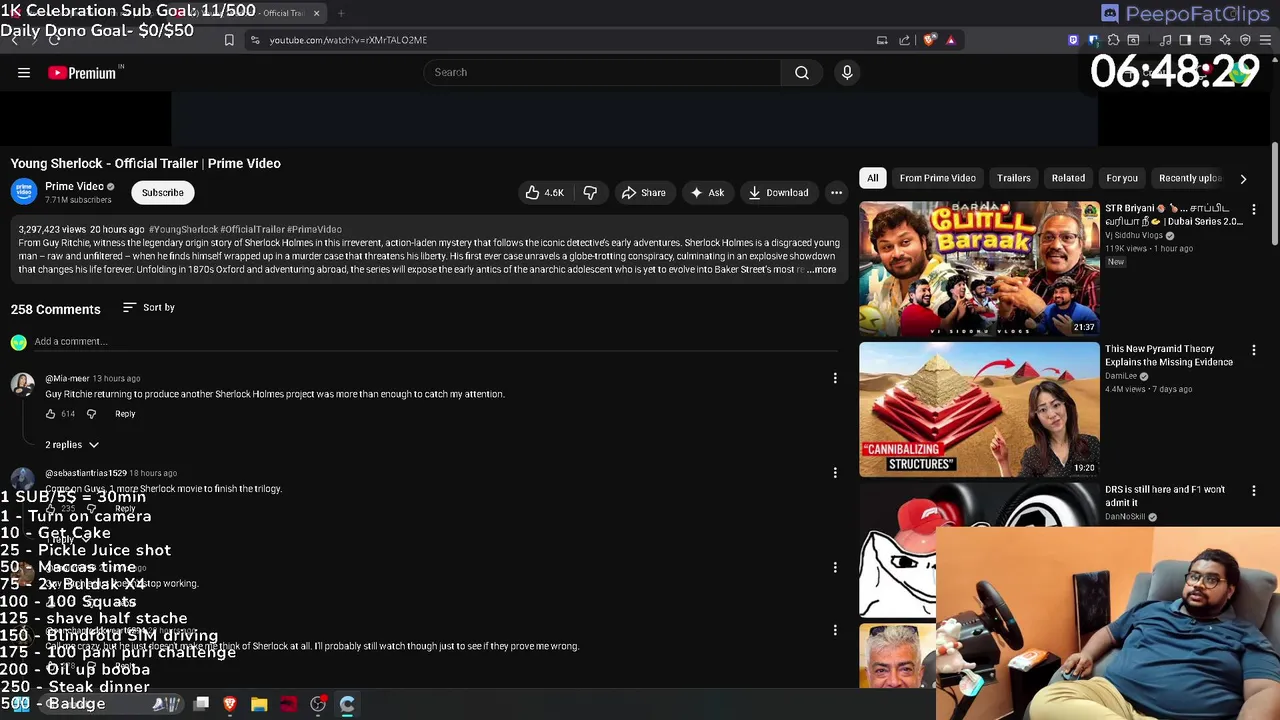The image size is (1280, 720).
Task: Open the extensions puzzle-piece menu
Action: (1113, 40)
